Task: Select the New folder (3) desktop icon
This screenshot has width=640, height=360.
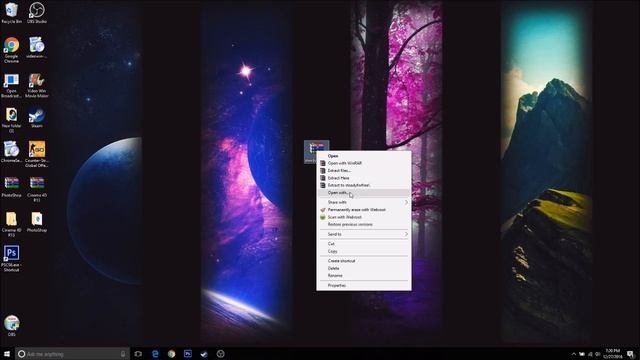Action: click(x=11, y=120)
